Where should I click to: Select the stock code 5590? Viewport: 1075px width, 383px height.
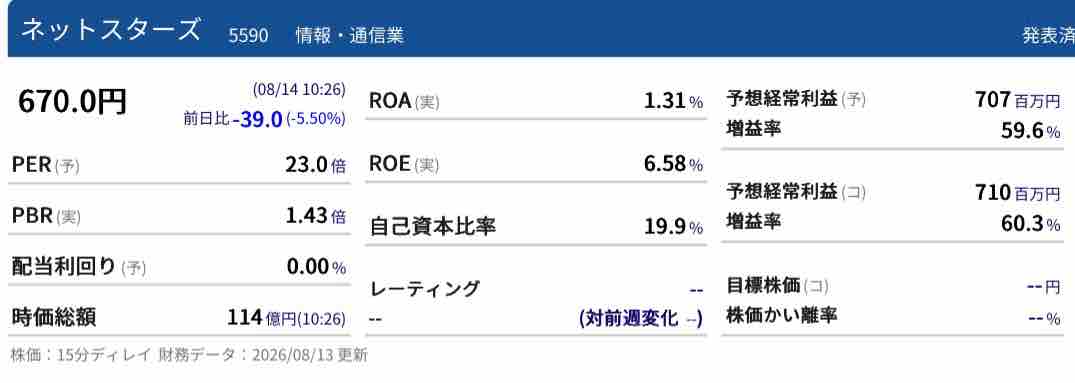click(x=248, y=35)
